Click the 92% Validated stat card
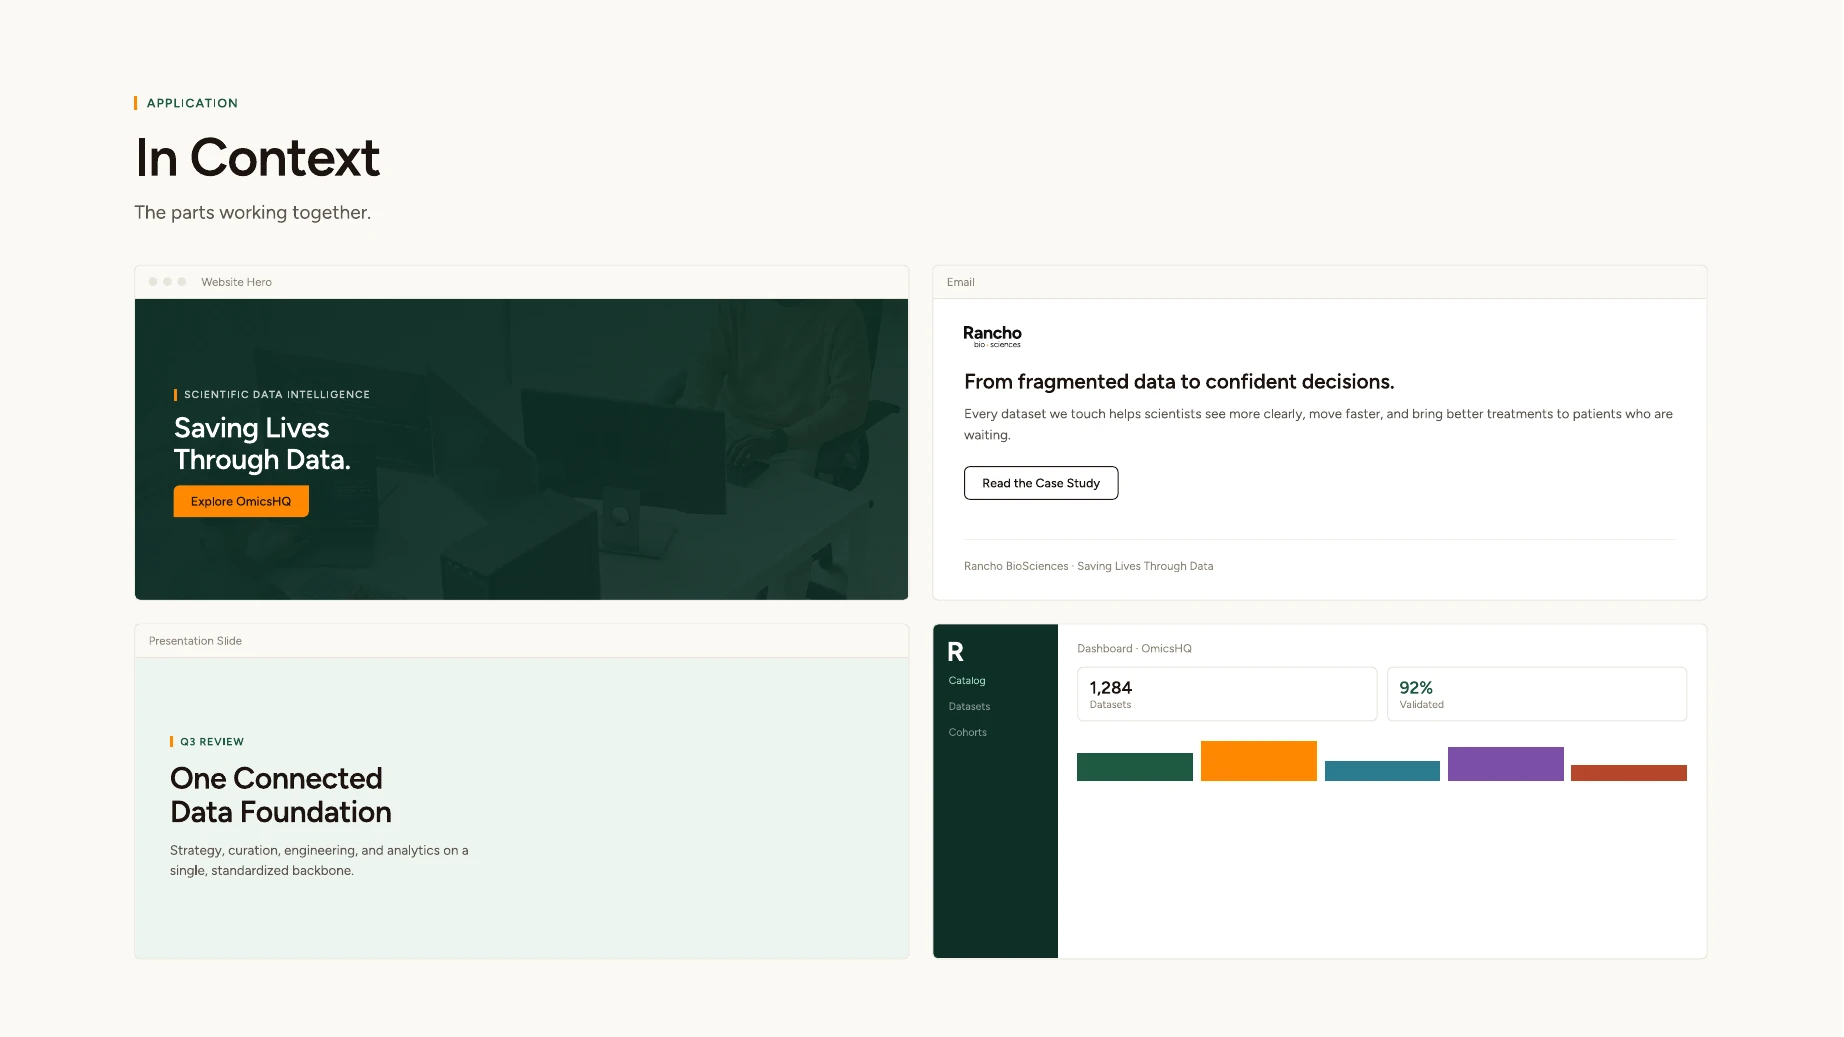 point(1537,694)
